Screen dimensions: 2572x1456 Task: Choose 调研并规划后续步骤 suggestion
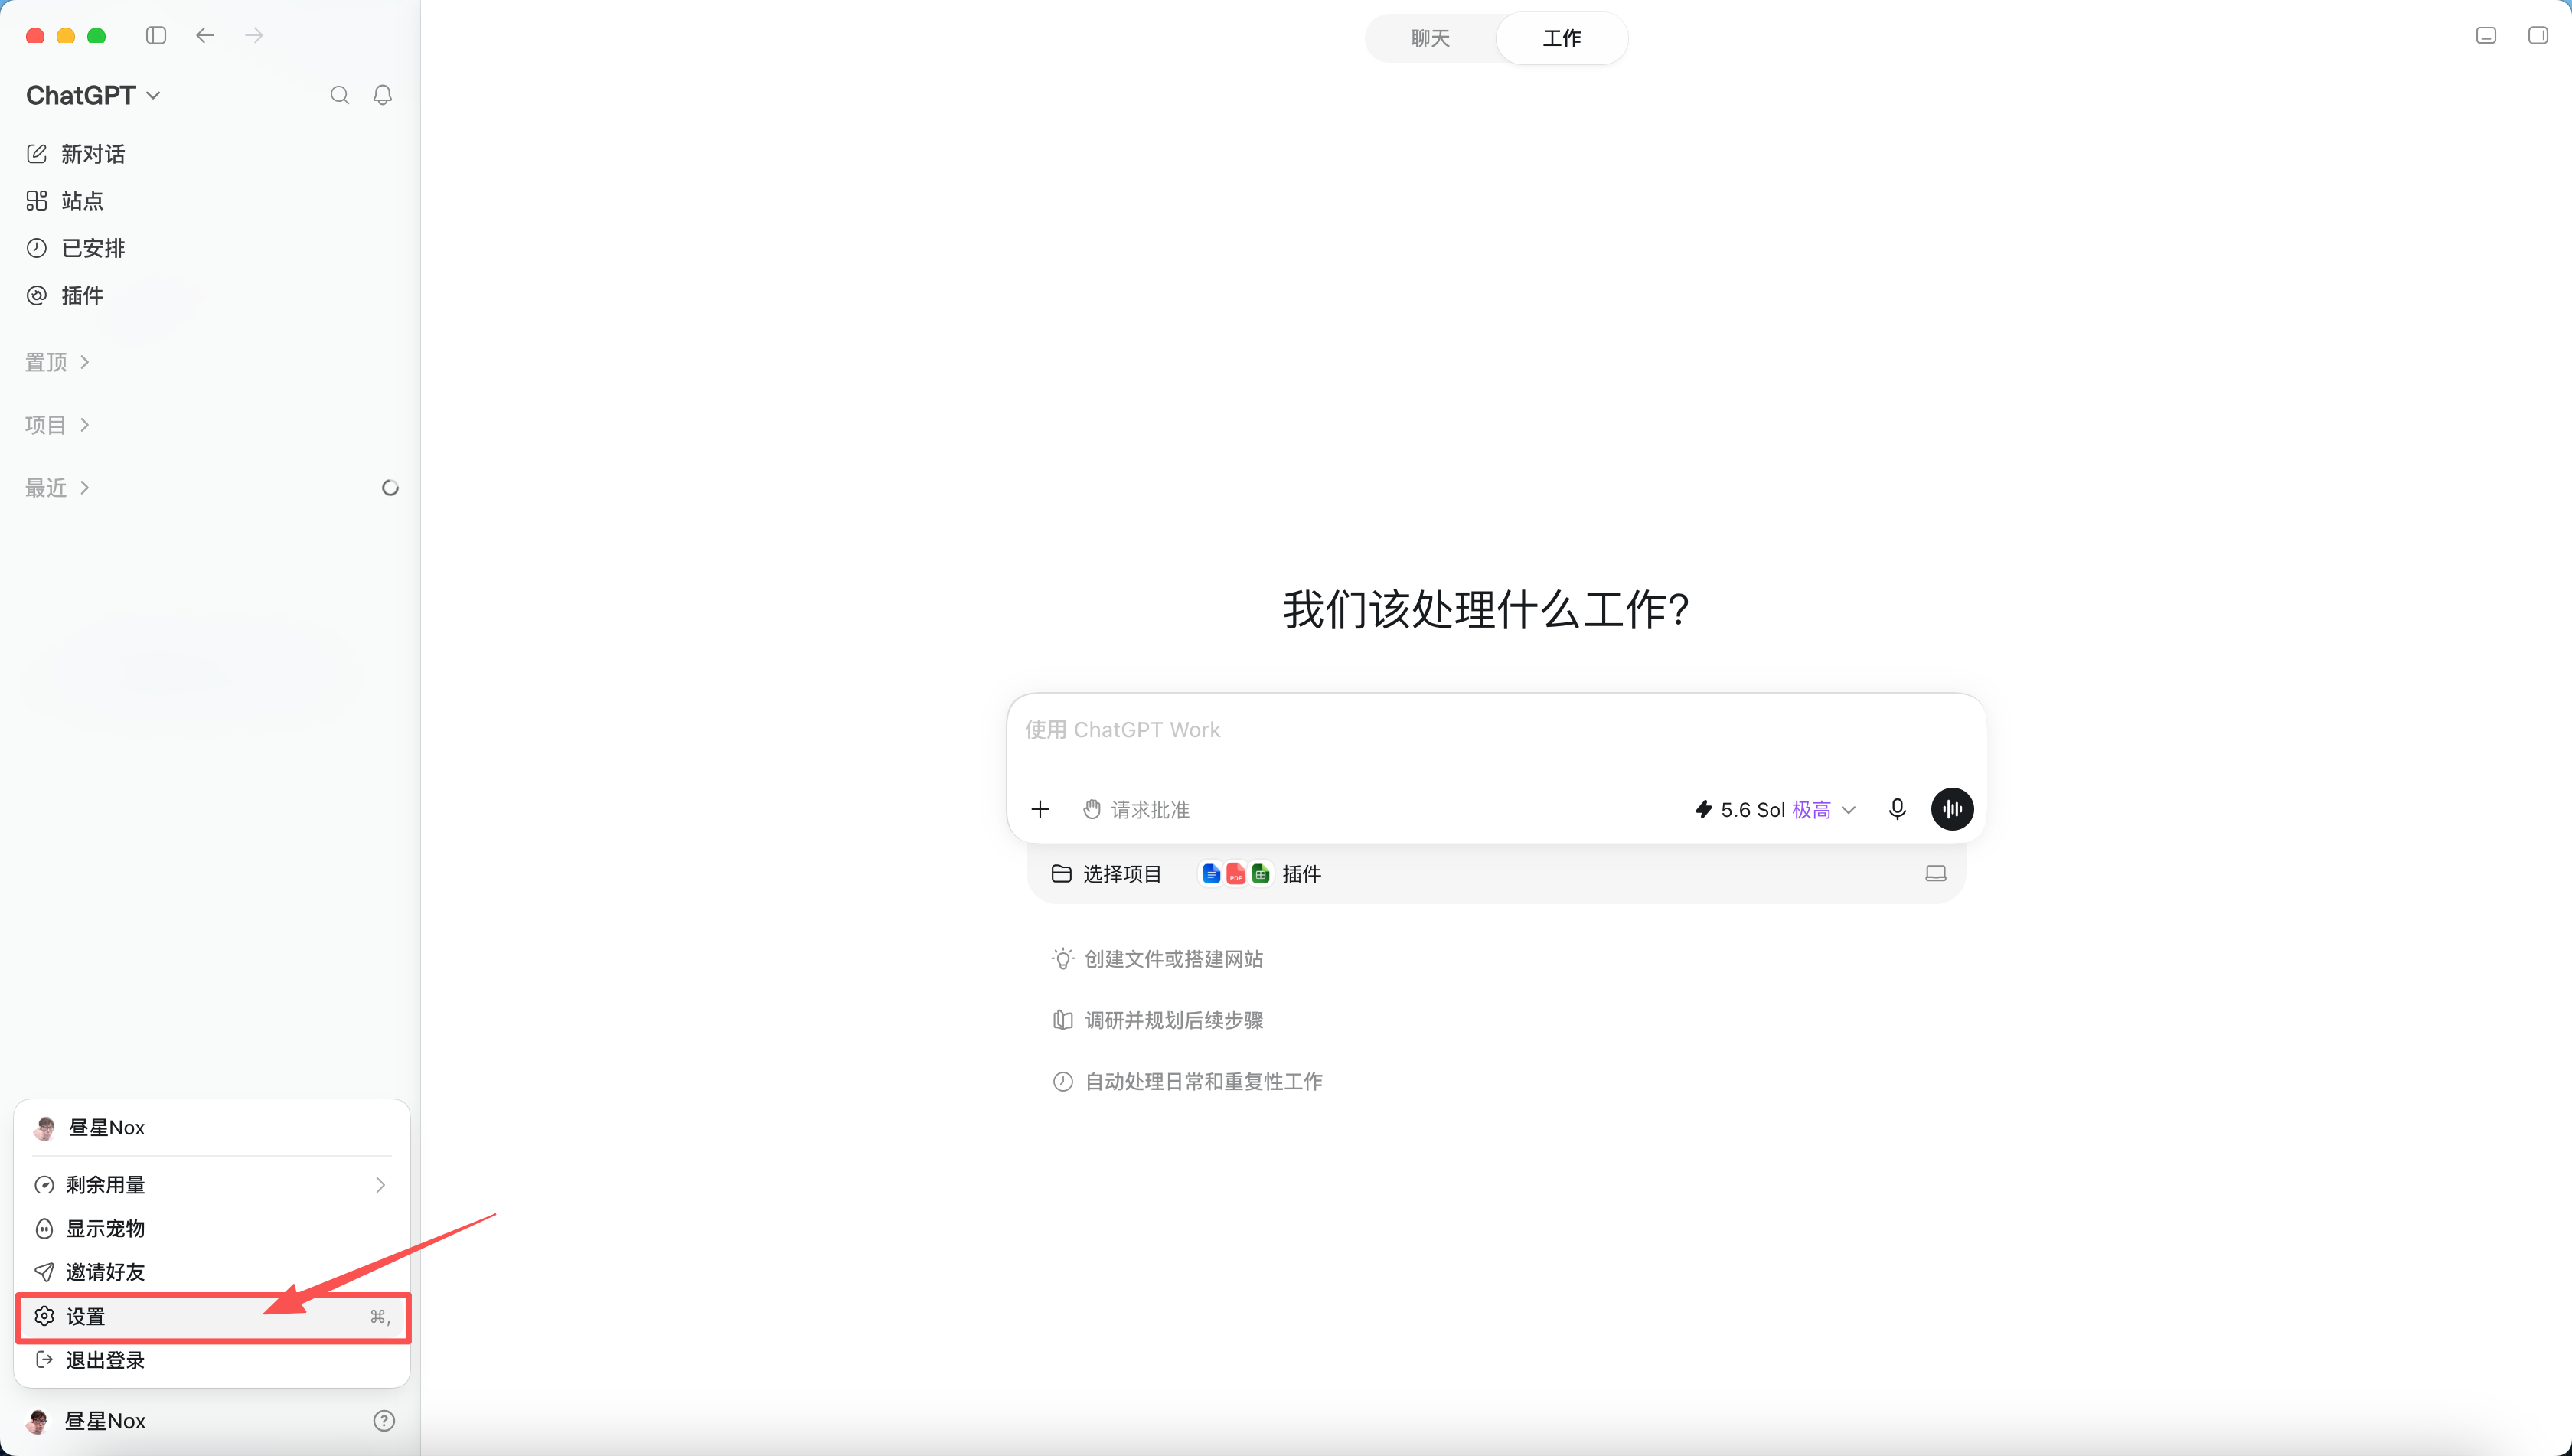point(1158,1020)
